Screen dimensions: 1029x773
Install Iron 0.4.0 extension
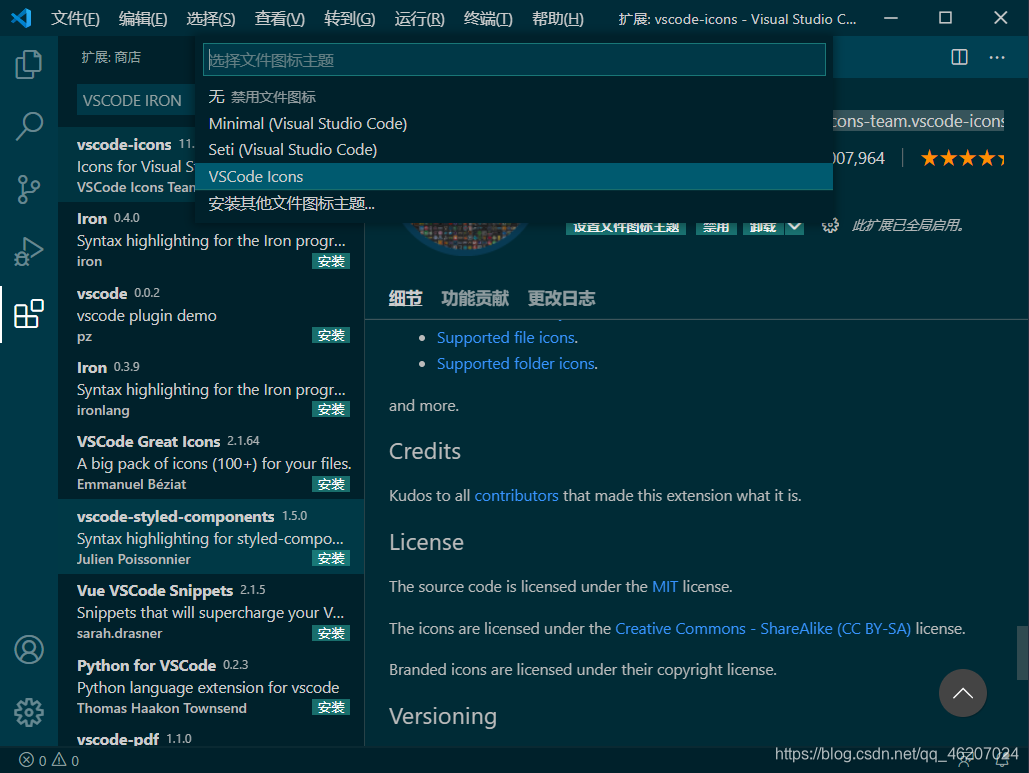331,261
